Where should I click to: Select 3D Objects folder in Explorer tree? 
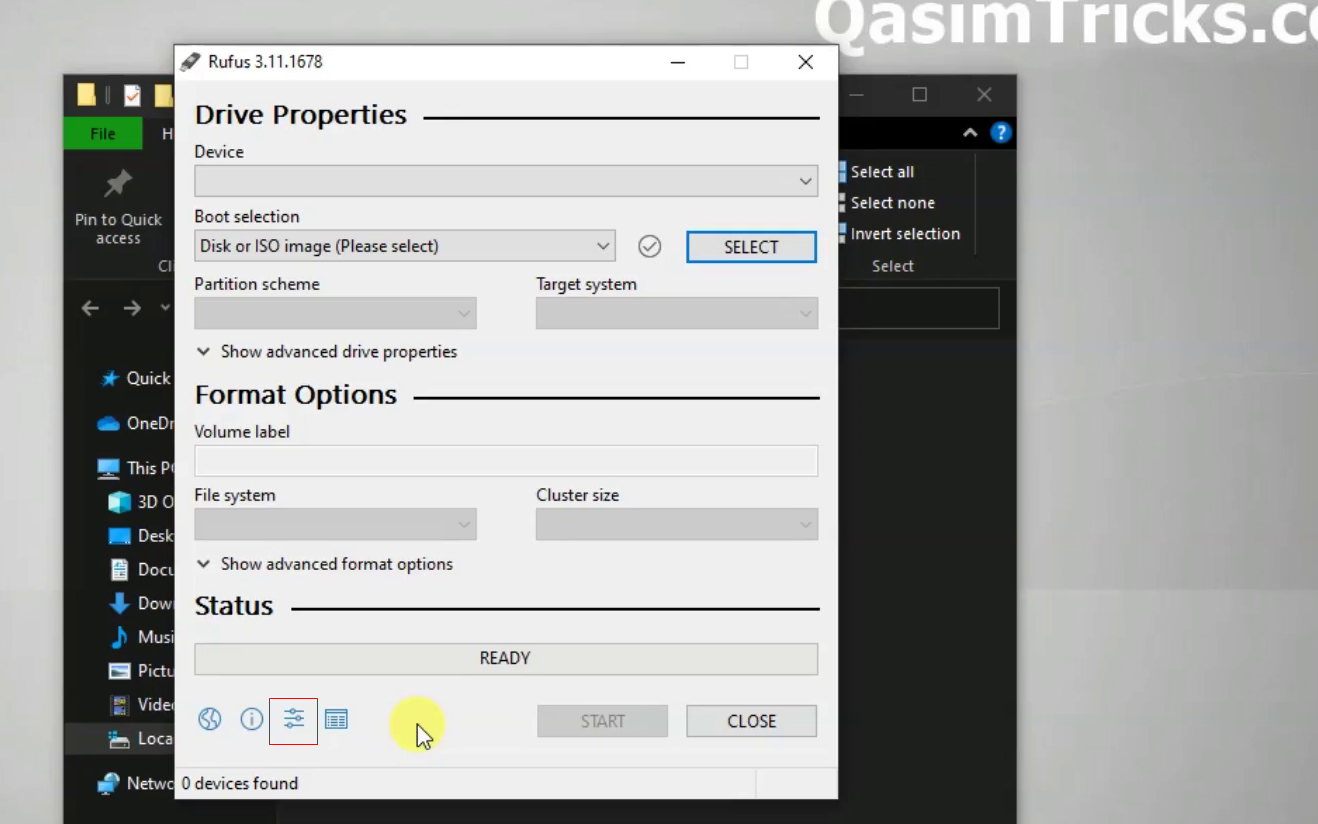pos(140,502)
